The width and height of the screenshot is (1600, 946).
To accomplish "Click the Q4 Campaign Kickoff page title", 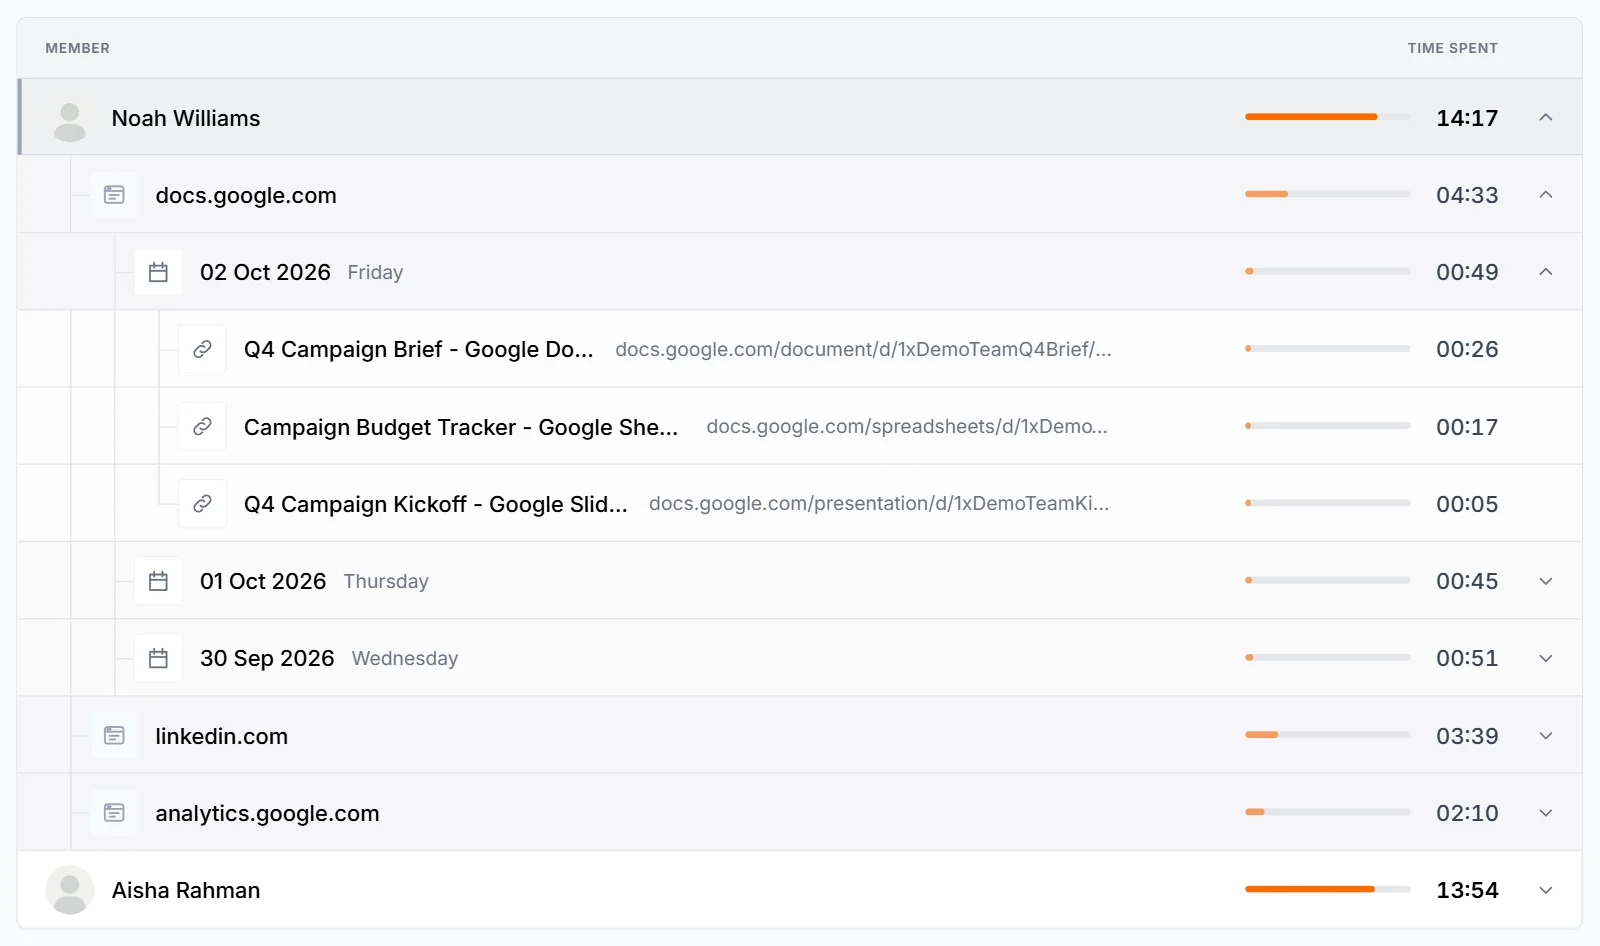I will coord(436,504).
